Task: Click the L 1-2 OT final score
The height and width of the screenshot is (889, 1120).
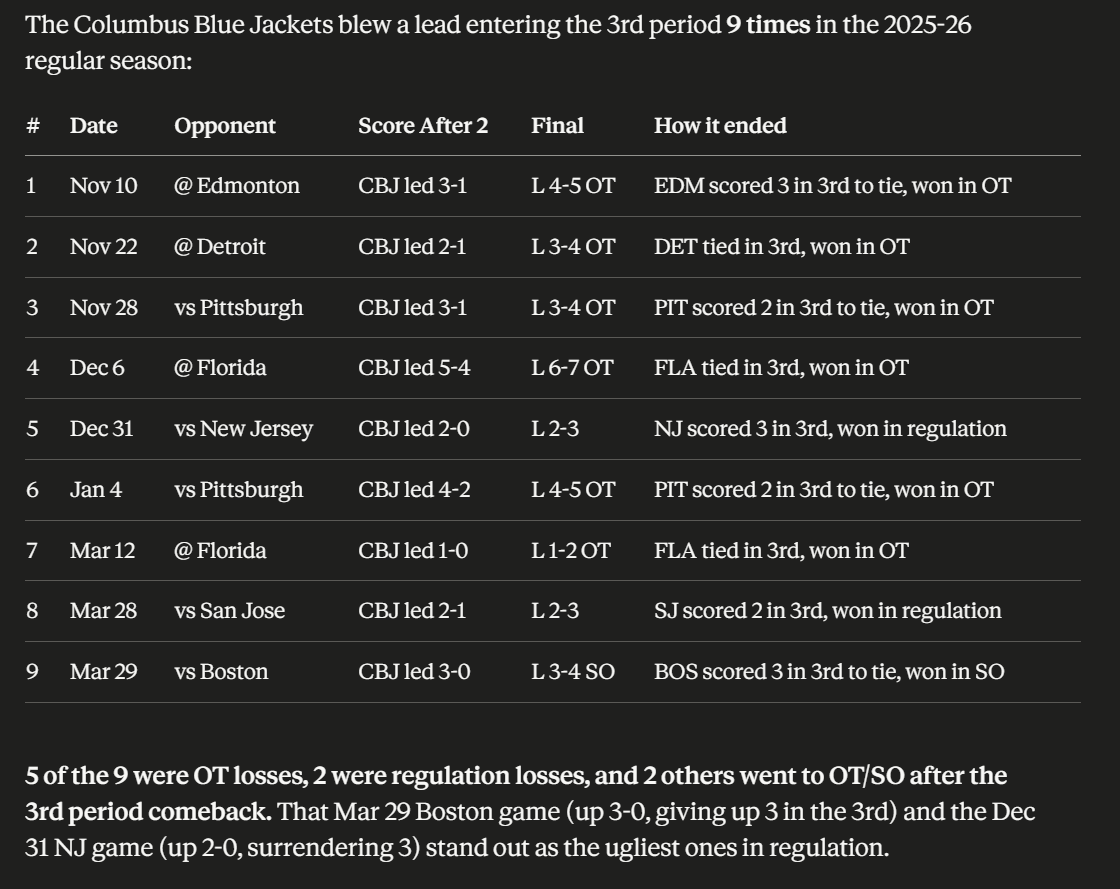Action: tap(570, 551)
